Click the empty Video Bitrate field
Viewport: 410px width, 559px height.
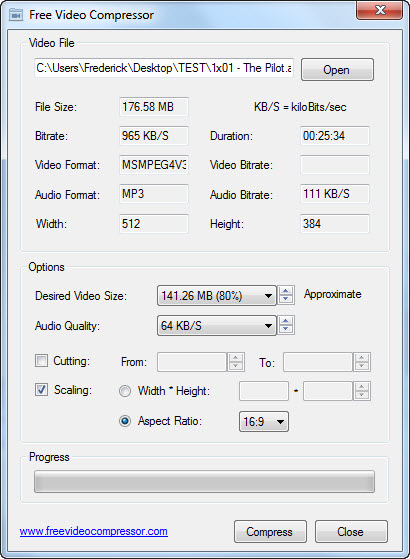click(335, 165)
